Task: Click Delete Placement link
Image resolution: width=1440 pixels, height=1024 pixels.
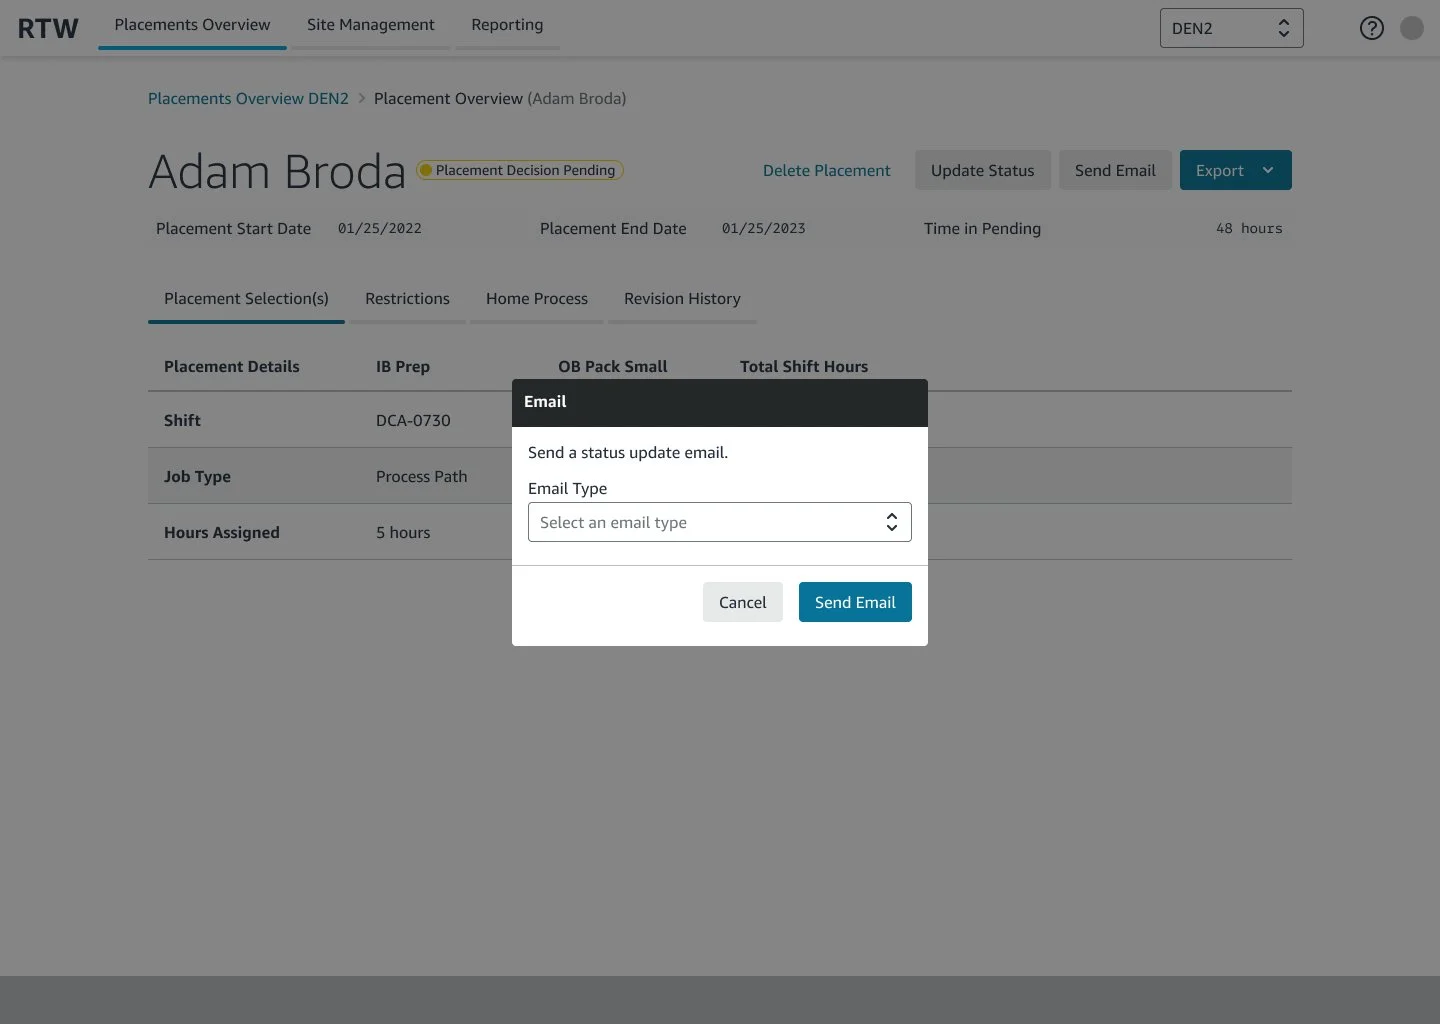Action: 826,171
